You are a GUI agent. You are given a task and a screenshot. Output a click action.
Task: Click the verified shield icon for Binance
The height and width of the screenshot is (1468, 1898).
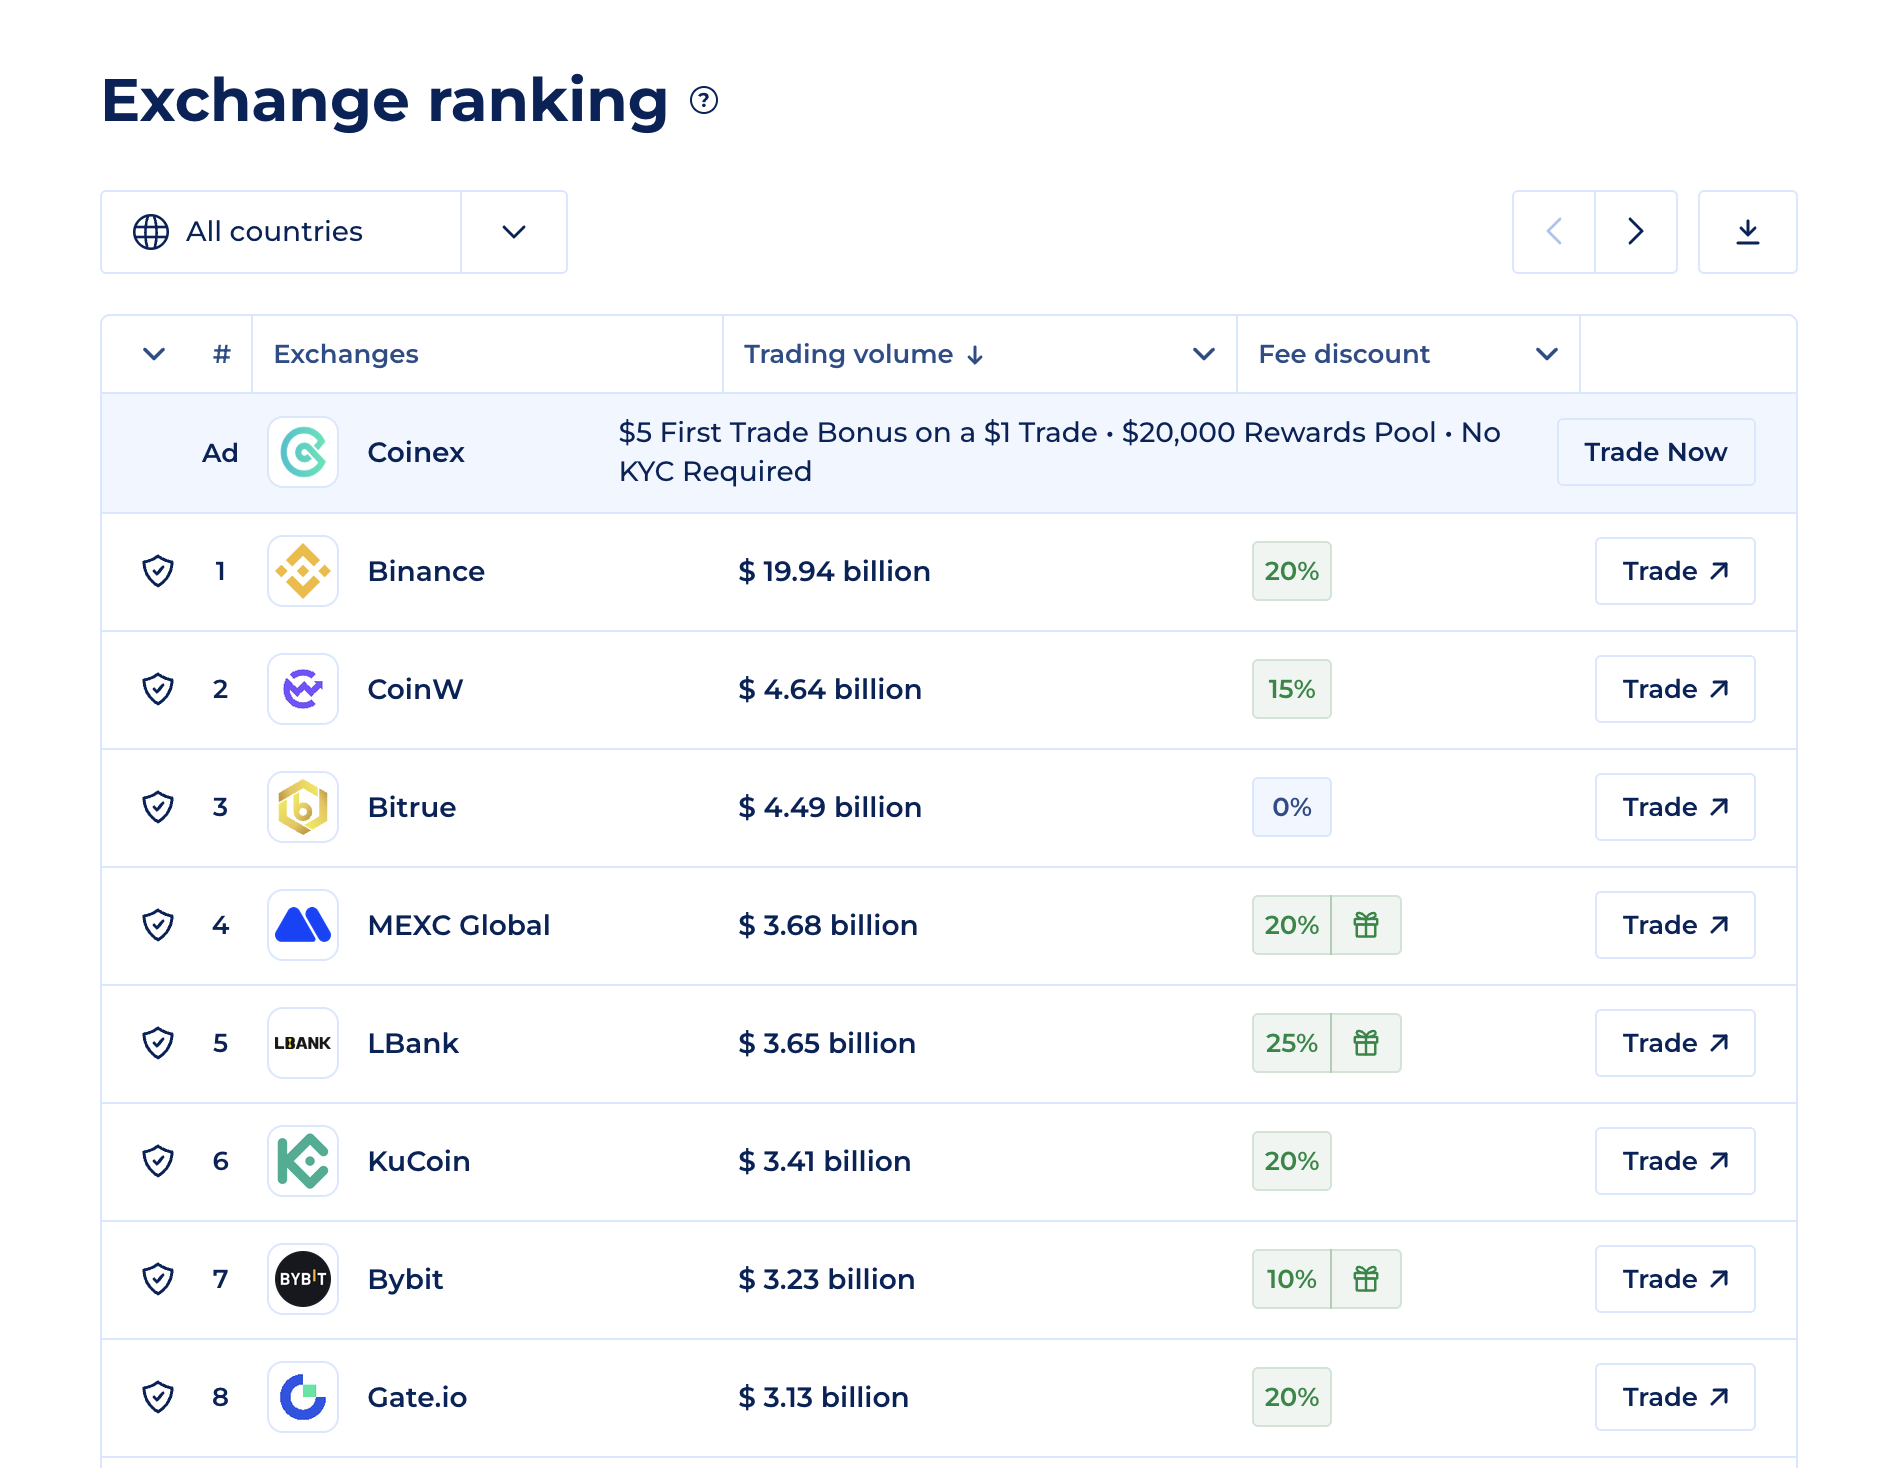click(x=158, y=571)
